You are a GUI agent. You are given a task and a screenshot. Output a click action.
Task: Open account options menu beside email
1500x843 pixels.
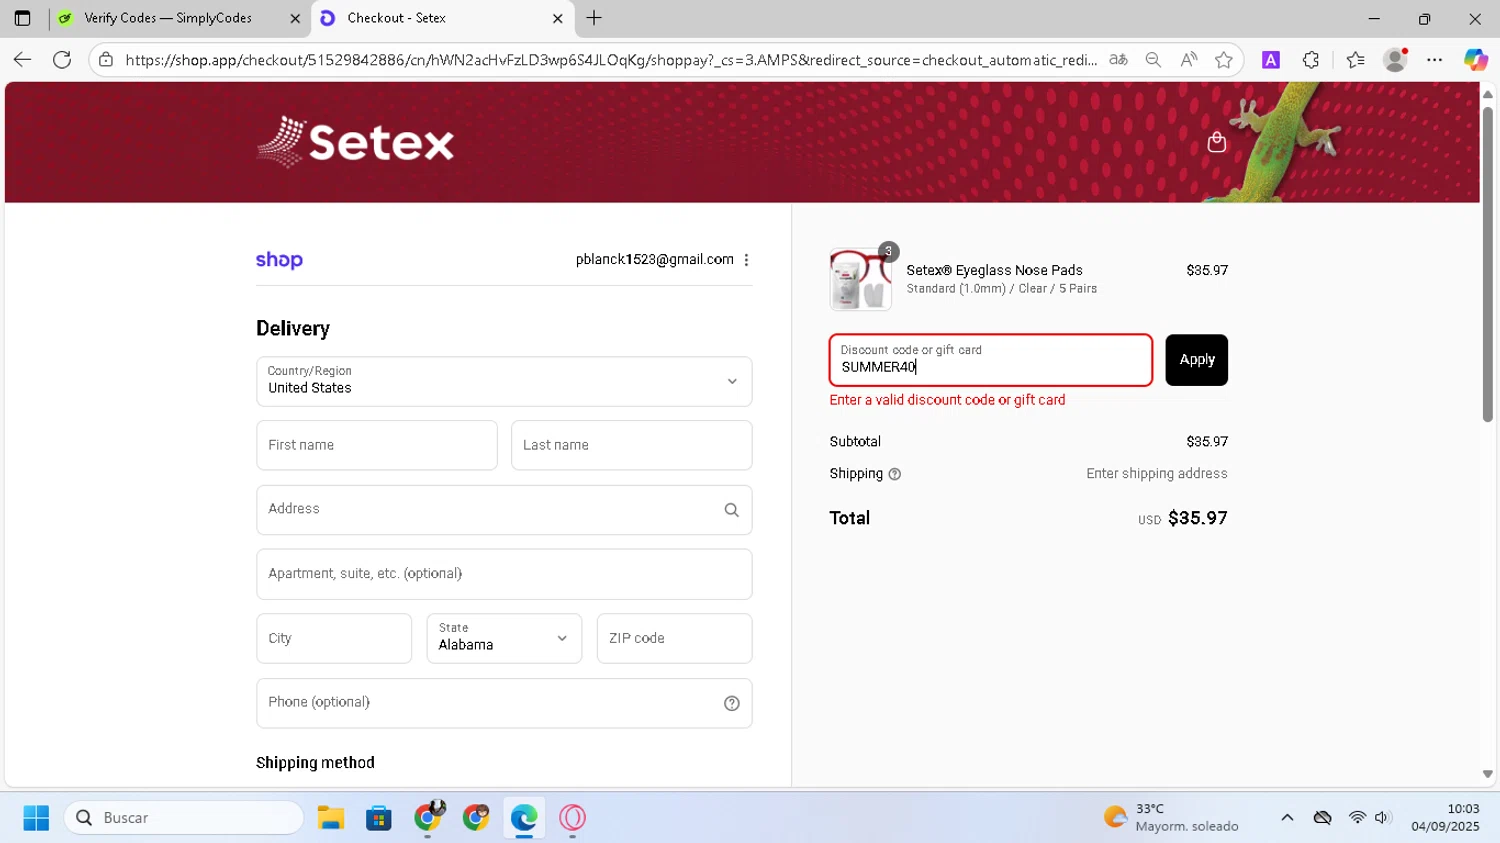click(x=746, y=260)
